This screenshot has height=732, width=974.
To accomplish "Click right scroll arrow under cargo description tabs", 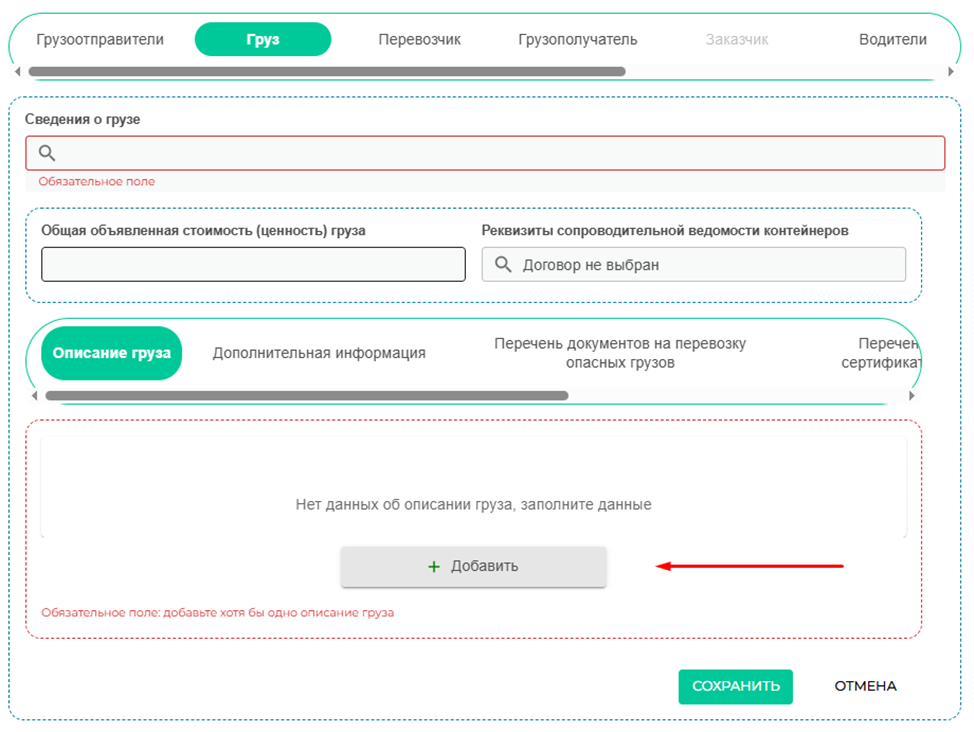I will pos(910,396).
